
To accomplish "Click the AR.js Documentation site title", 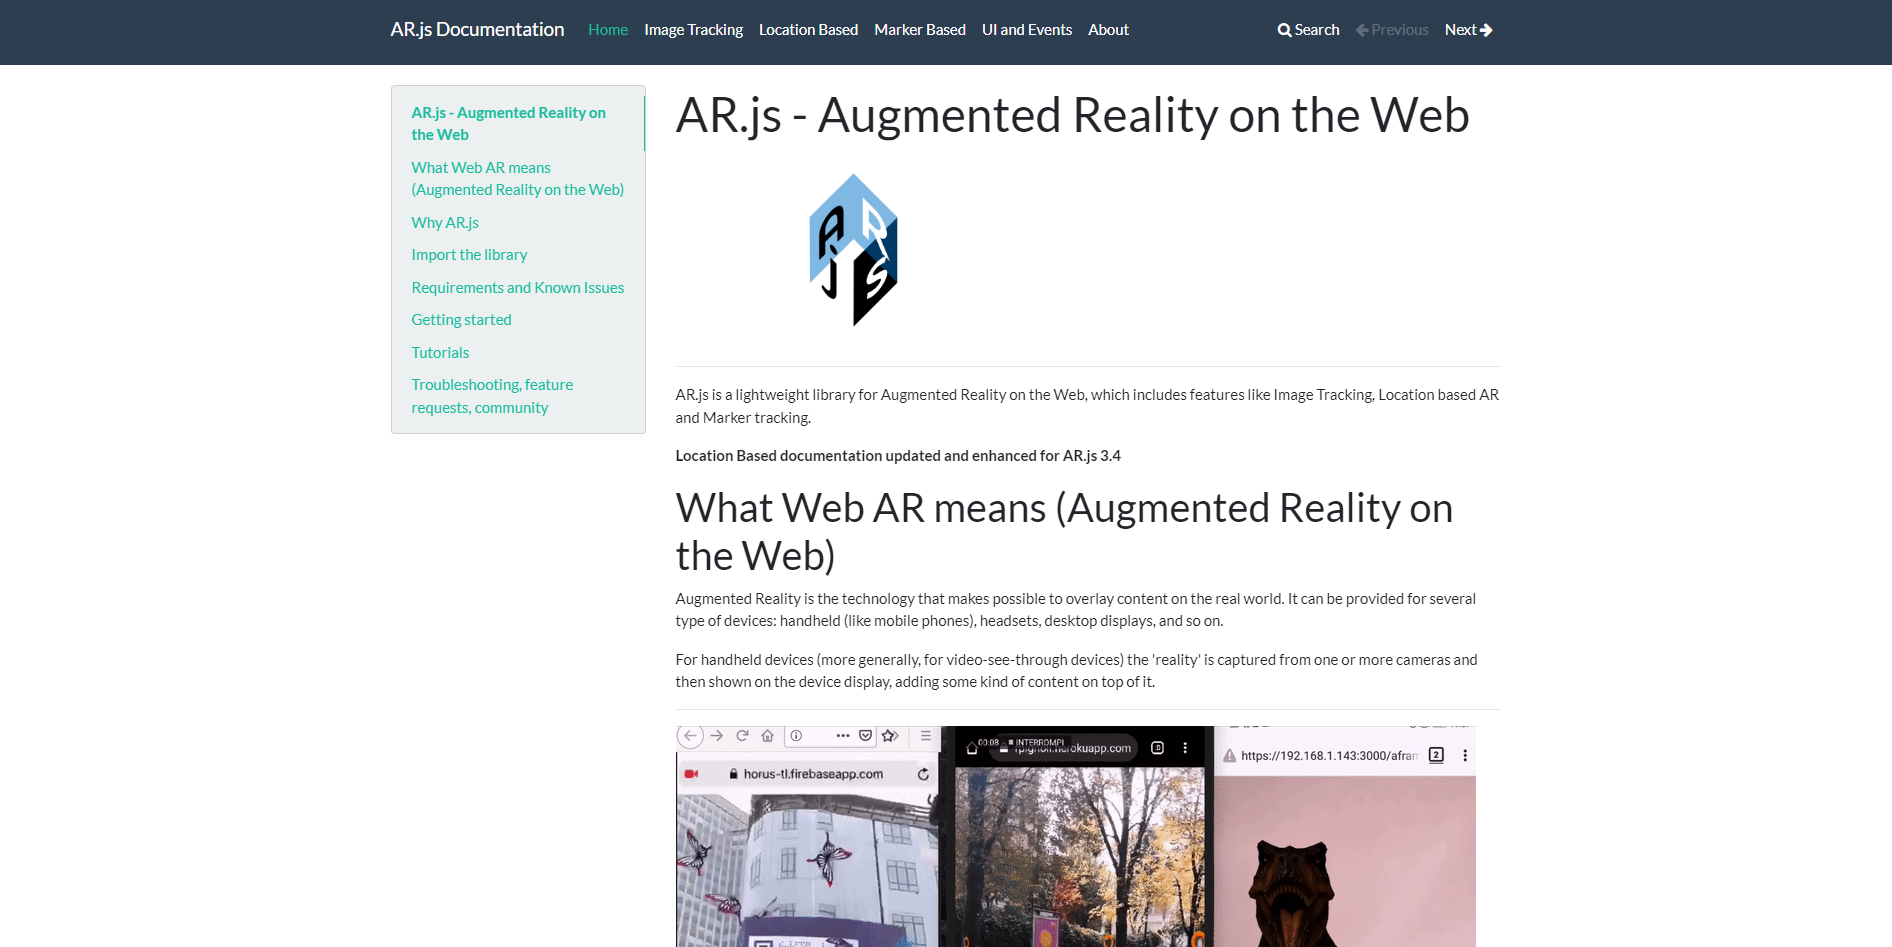I will click(477, 30).
